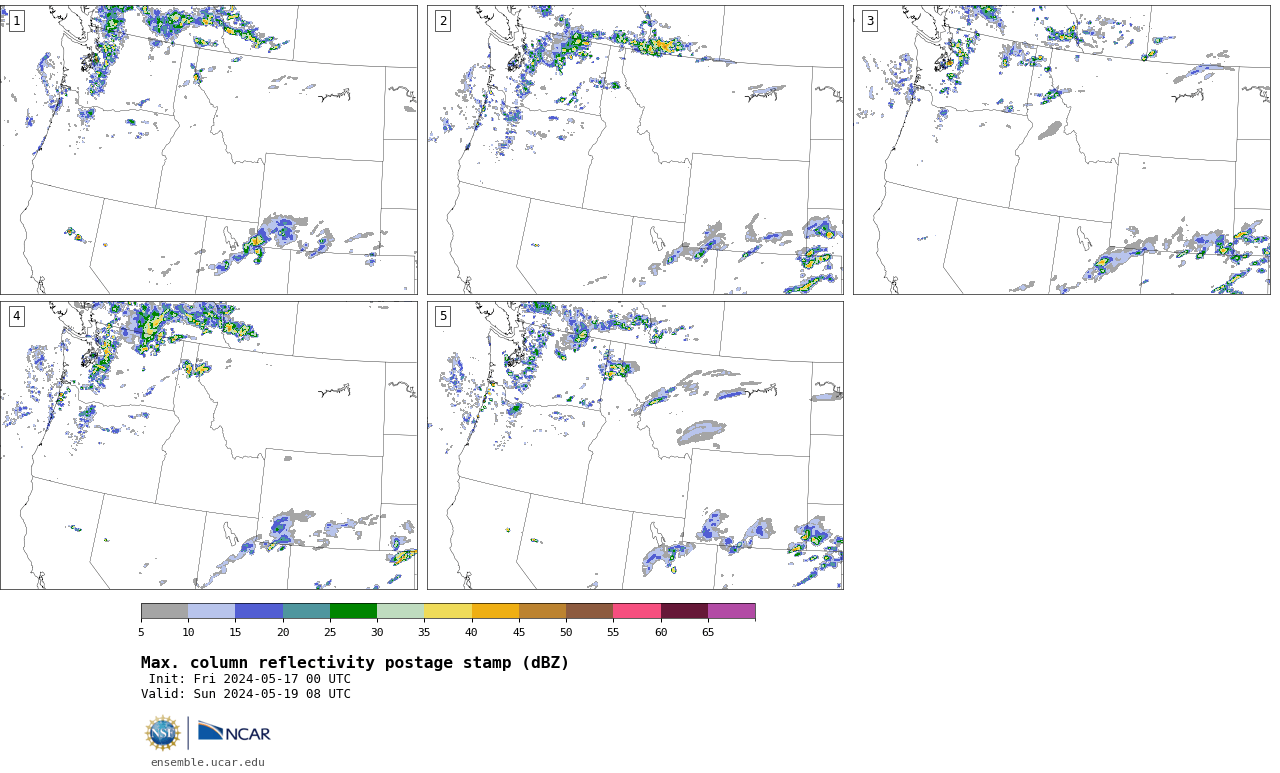This screenshot has width=1280, height=773.
Task: Click the NSF logo icon
Action: (163, 733)
